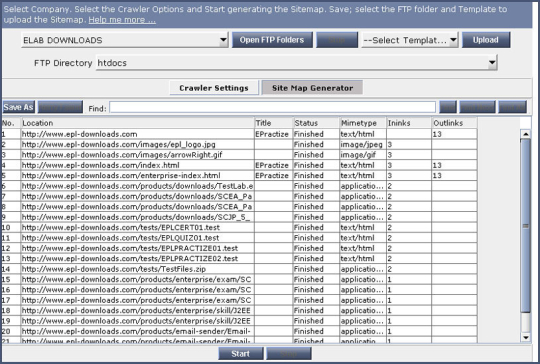The width and height of the screenshot is (540, 364).
Task: Select the images/epl_logo.jpg location row
Action: (x=137, y=144)
